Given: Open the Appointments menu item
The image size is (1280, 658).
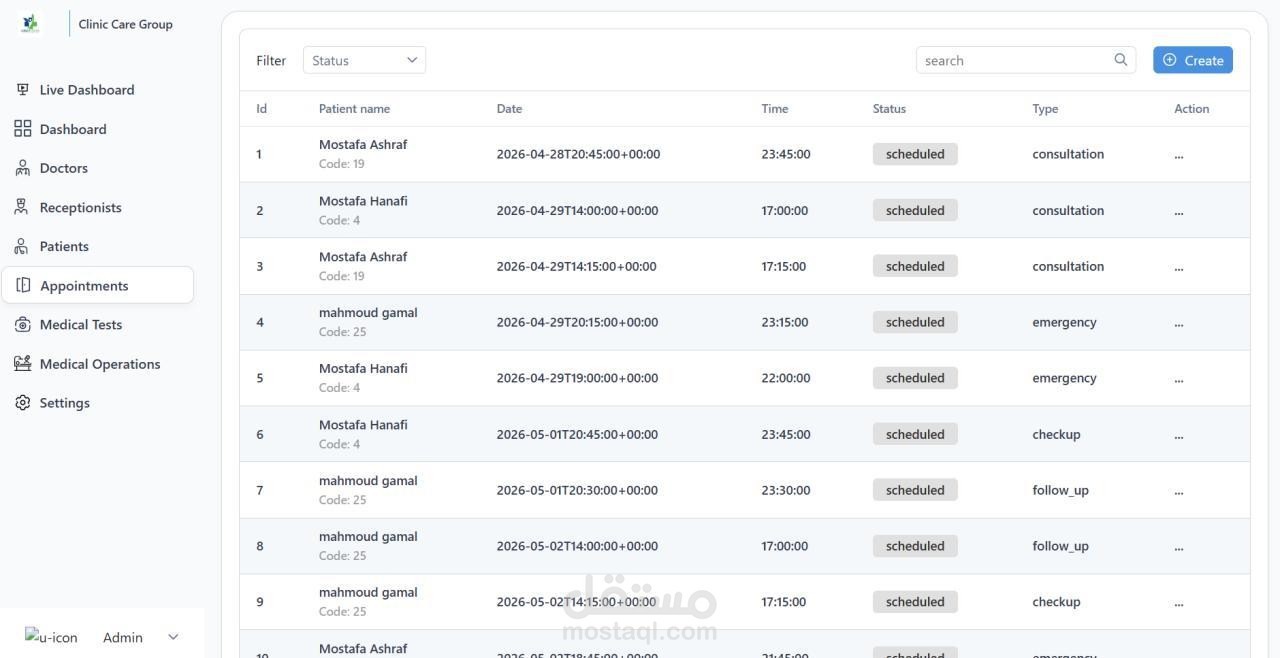Looking at the screenshot, I should [97, 285].
